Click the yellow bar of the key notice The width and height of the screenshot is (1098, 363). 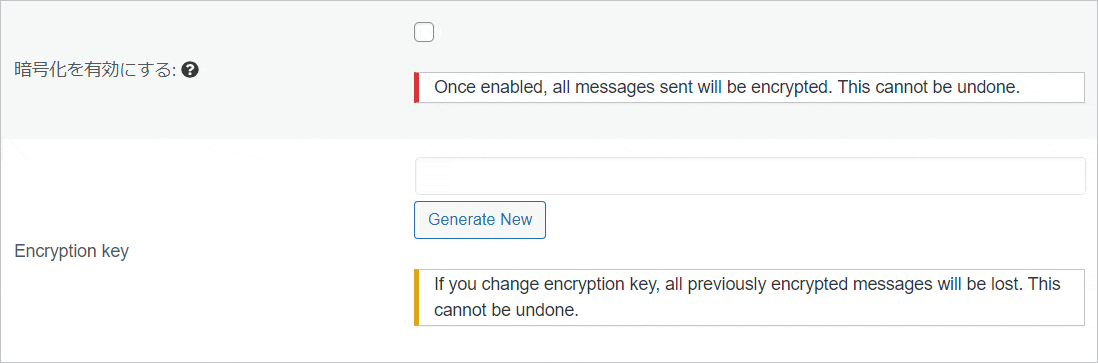pos(416,297)
